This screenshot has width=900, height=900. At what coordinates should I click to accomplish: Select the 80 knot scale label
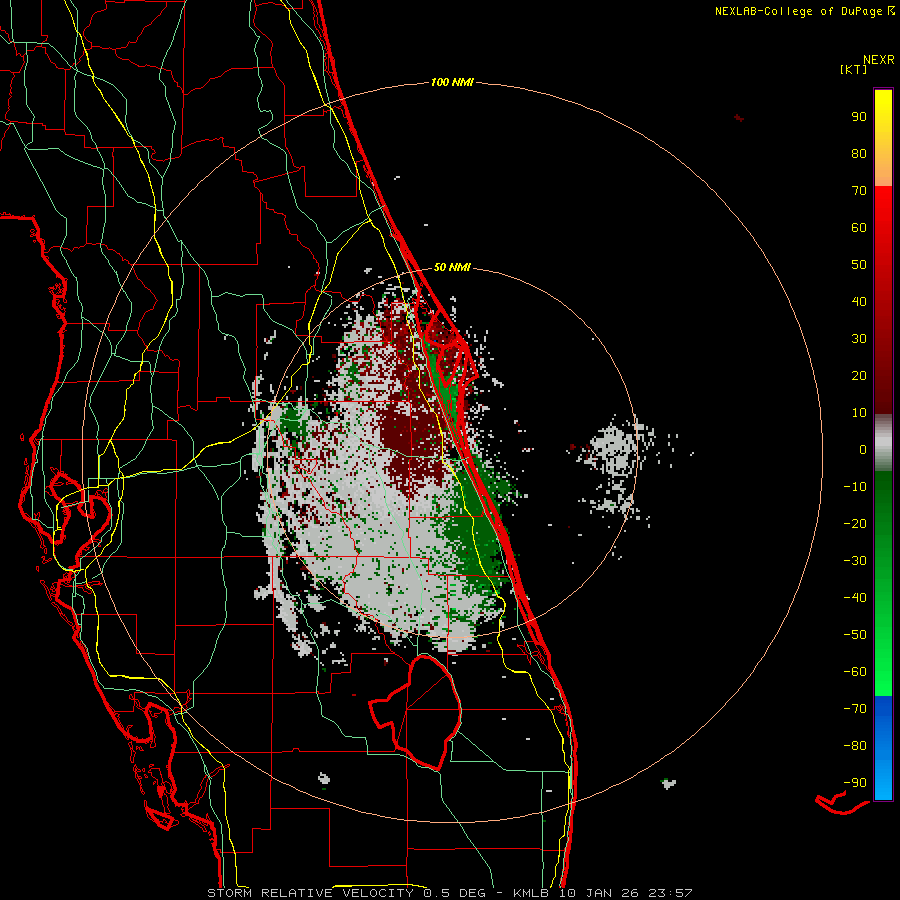(x=859, y=154)
